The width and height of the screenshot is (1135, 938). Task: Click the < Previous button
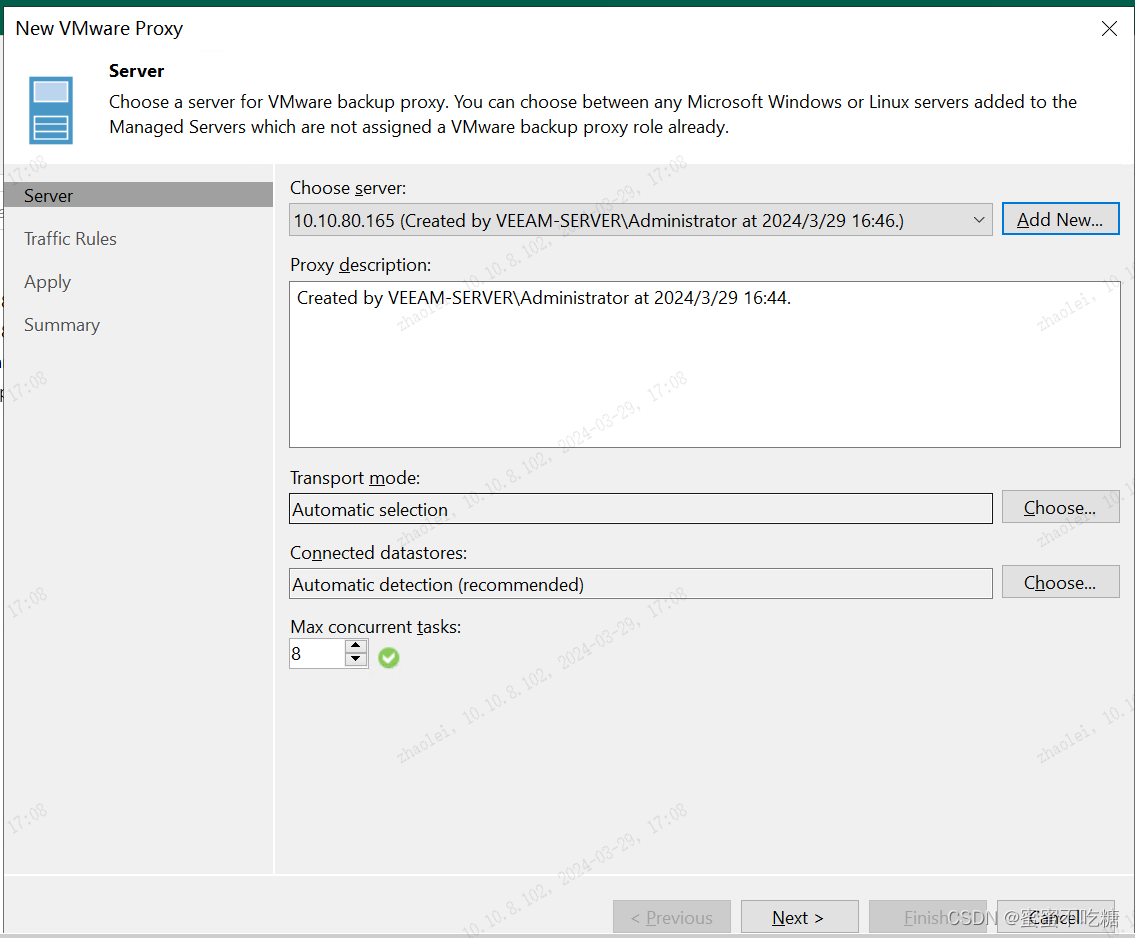[x=672, y=917]
